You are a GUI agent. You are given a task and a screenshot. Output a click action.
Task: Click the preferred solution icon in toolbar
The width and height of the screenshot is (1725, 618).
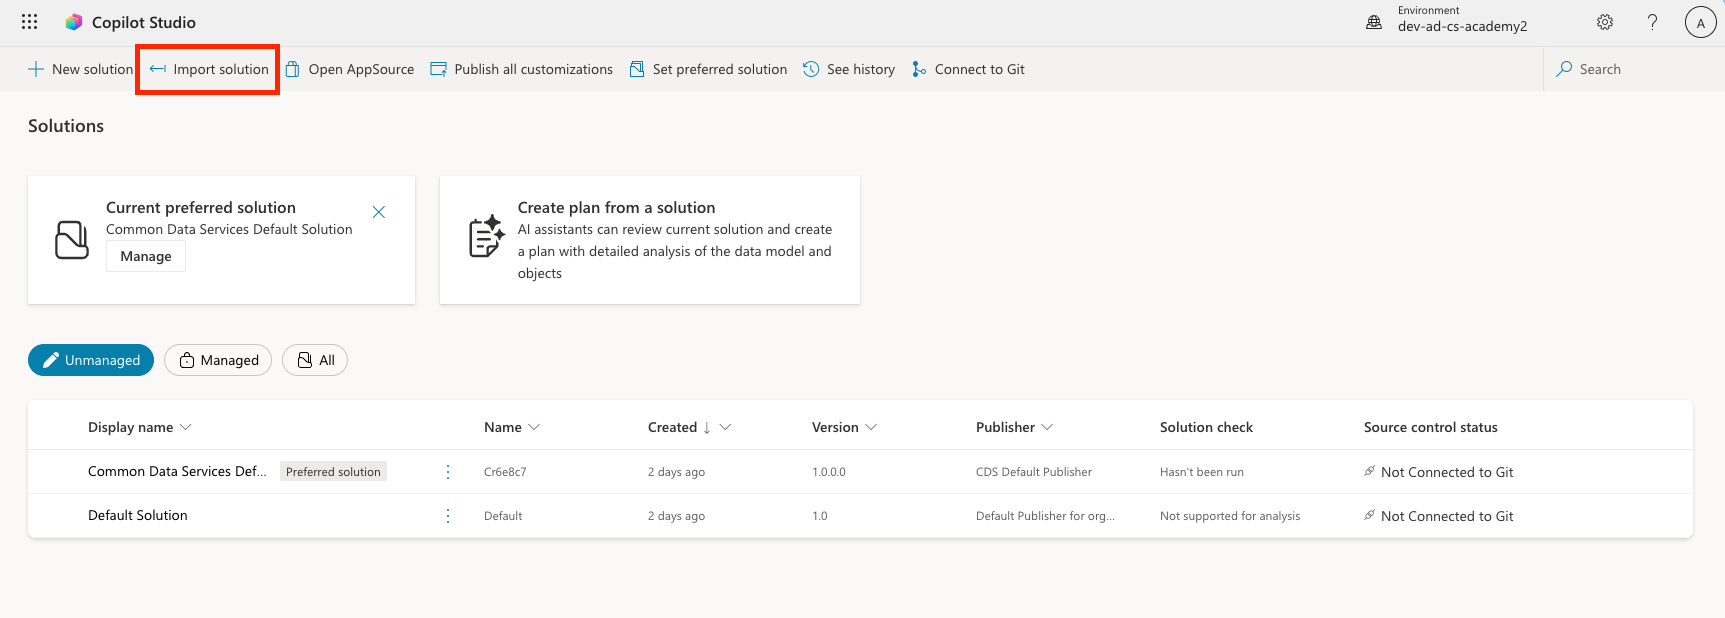click(637, 69)
